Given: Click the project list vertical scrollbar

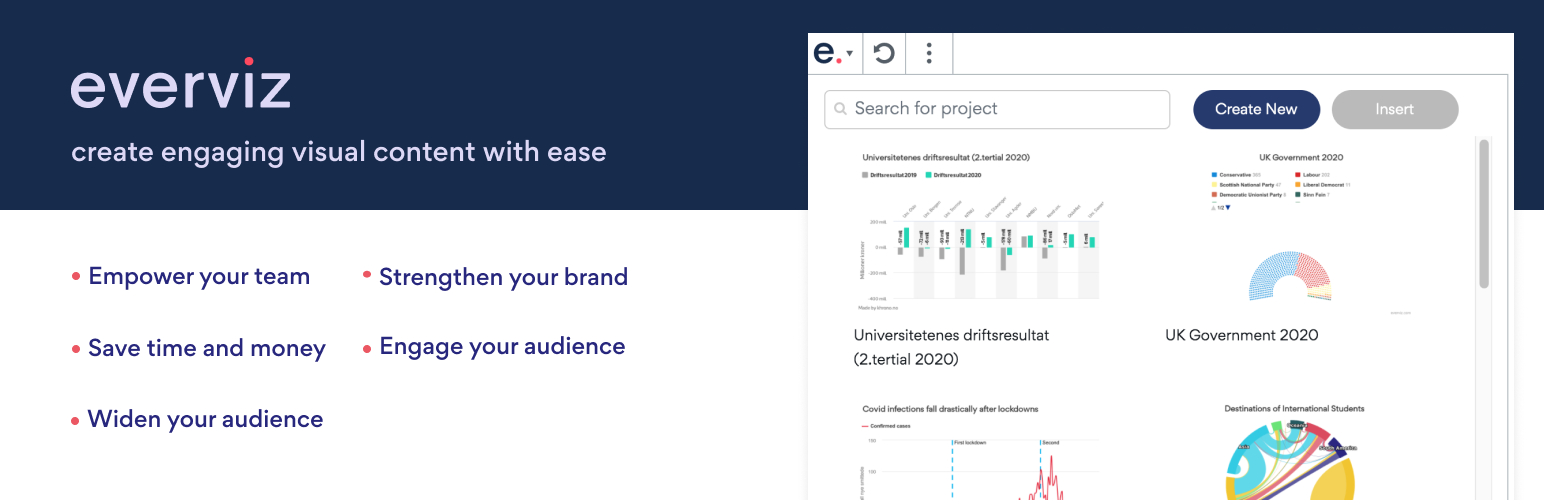Looking at the screenshot, I should click(1484, 215).
